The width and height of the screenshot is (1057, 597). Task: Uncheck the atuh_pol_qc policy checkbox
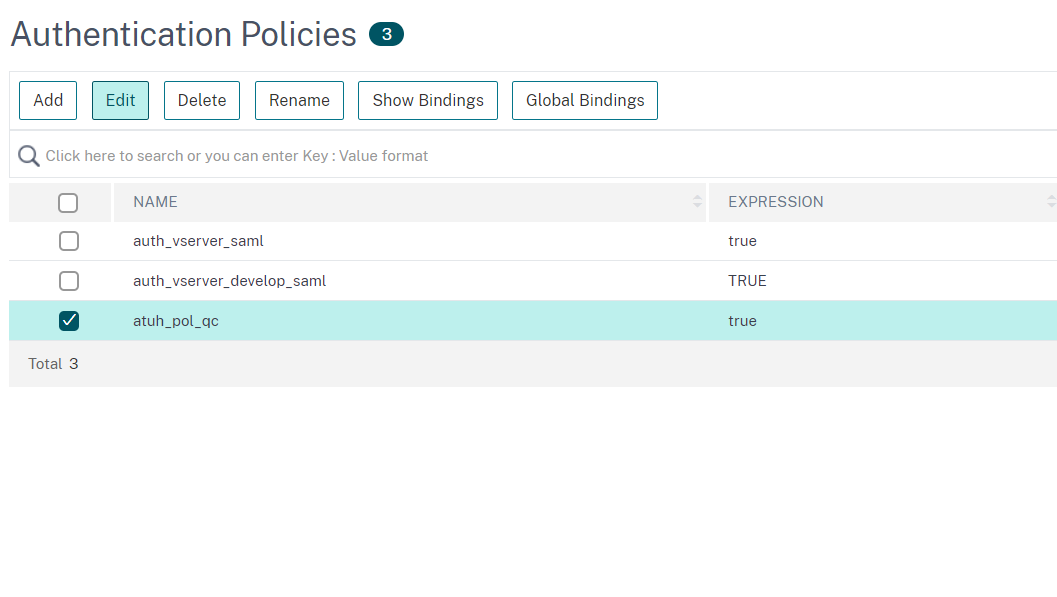tap(68, 321)
